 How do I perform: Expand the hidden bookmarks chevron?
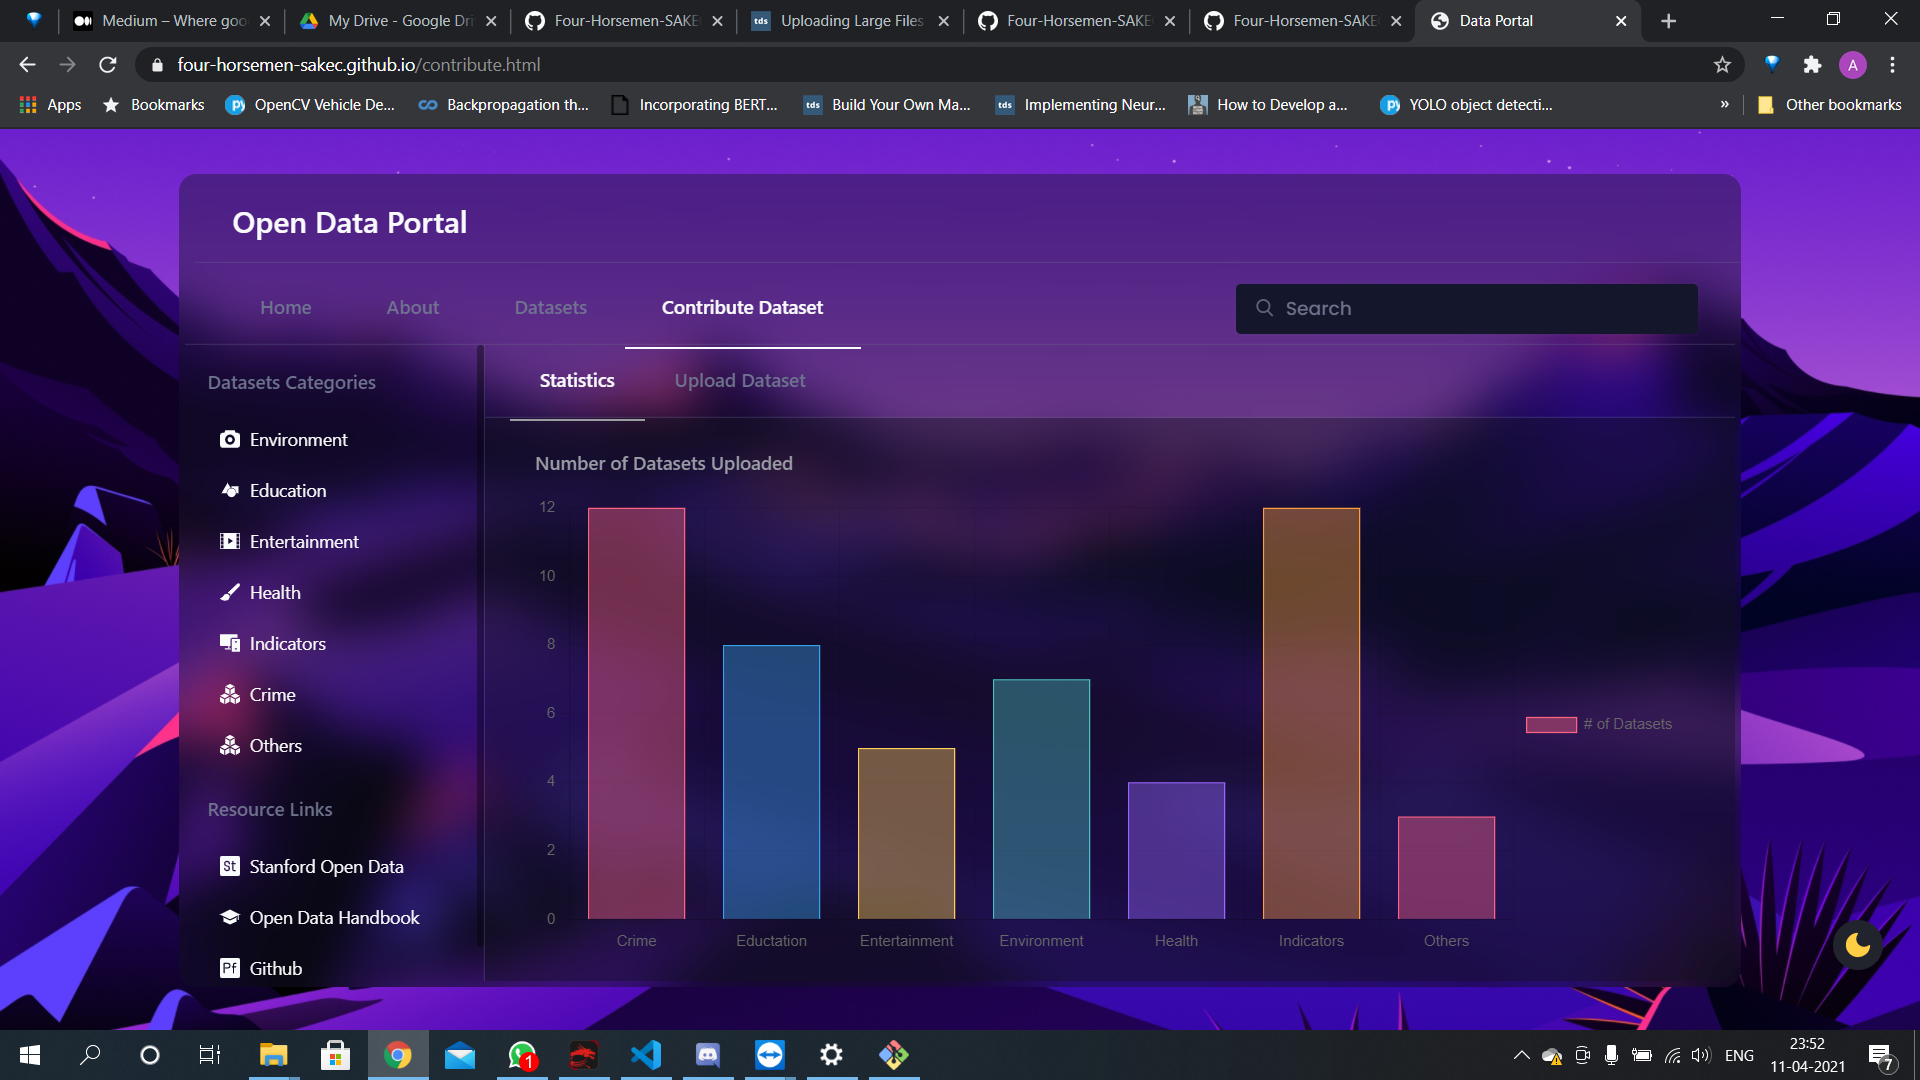(x=1724, y=105)
